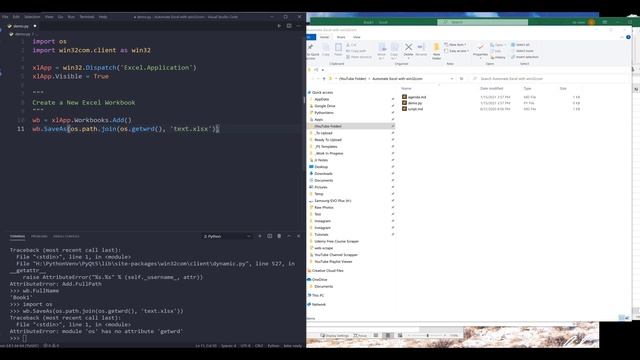Click Move to icon in Explorer ribbon
Viewport: 640px width, 360px height.
(381, 51)
